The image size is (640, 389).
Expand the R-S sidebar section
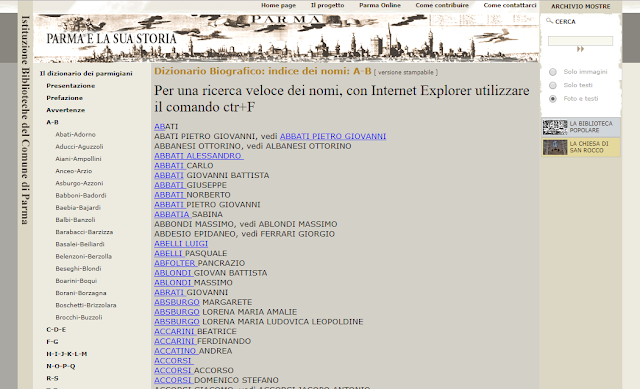click(x=52, y=378)
